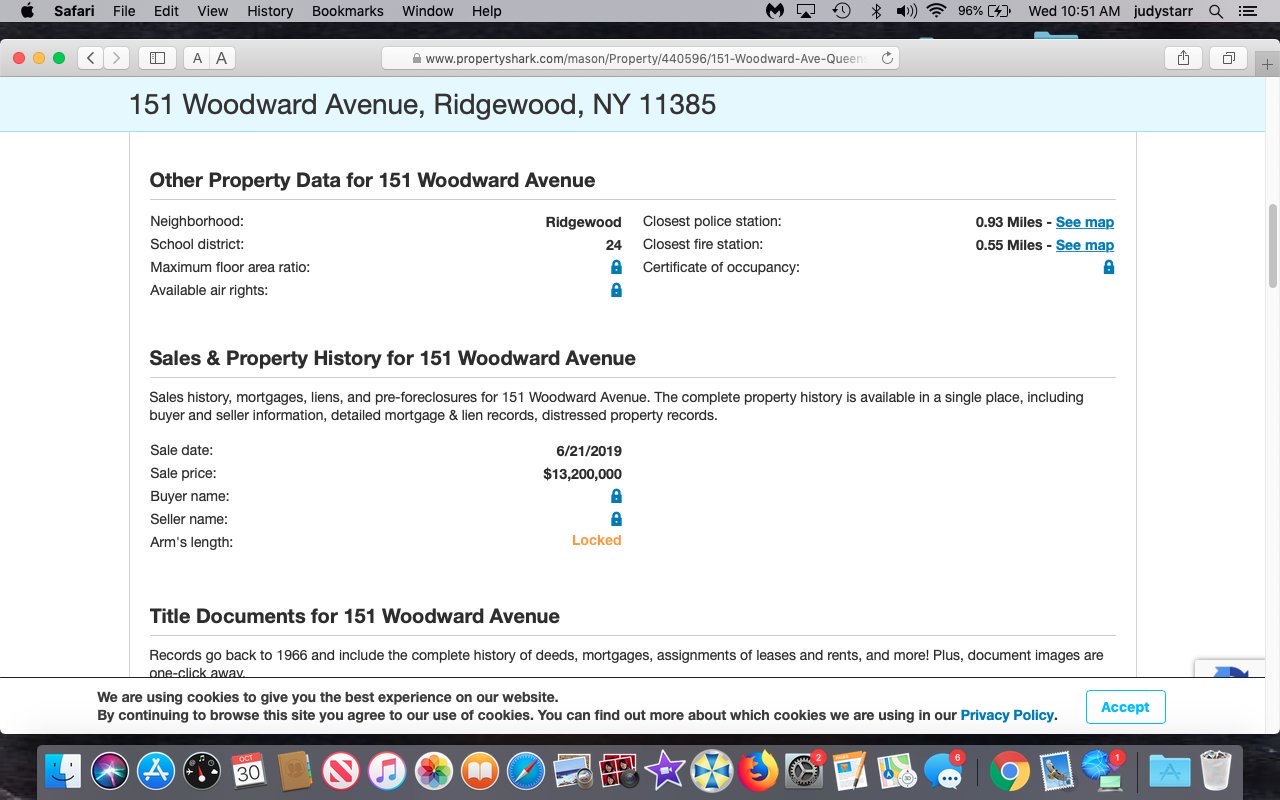Show the Safari sidebar
1280x800 pixels.
pyautogui.click(x=157, y=58)
